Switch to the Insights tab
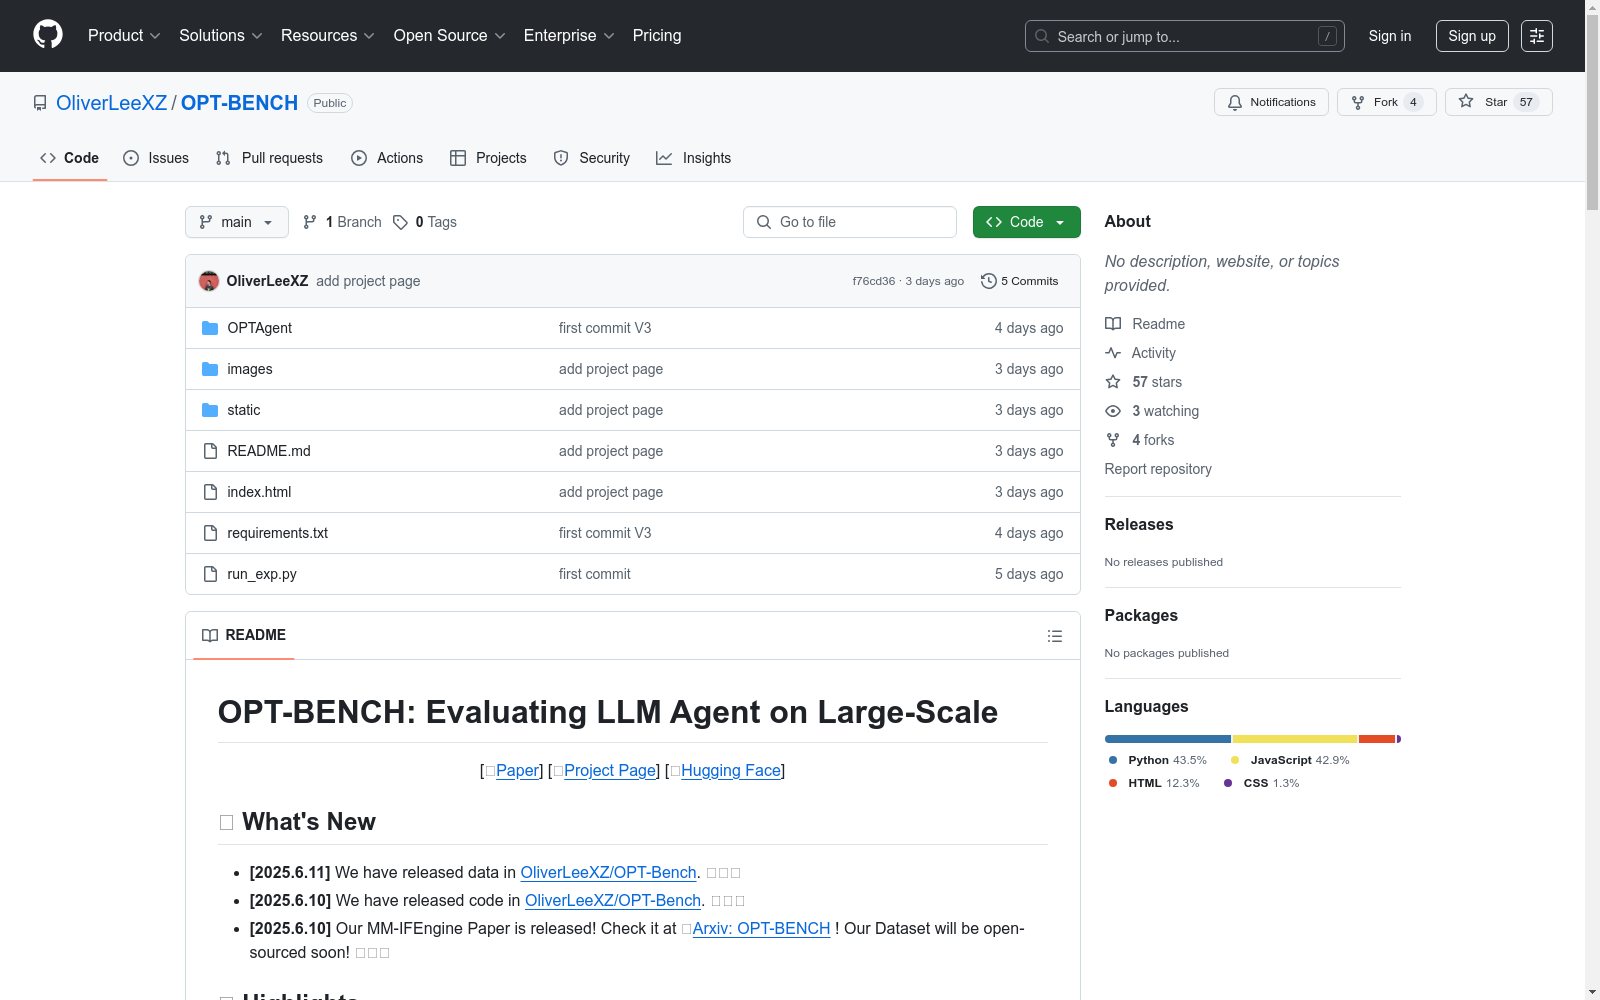Screen dimensions: 1600x1000 pyautogui.click(x=694, y=158)
